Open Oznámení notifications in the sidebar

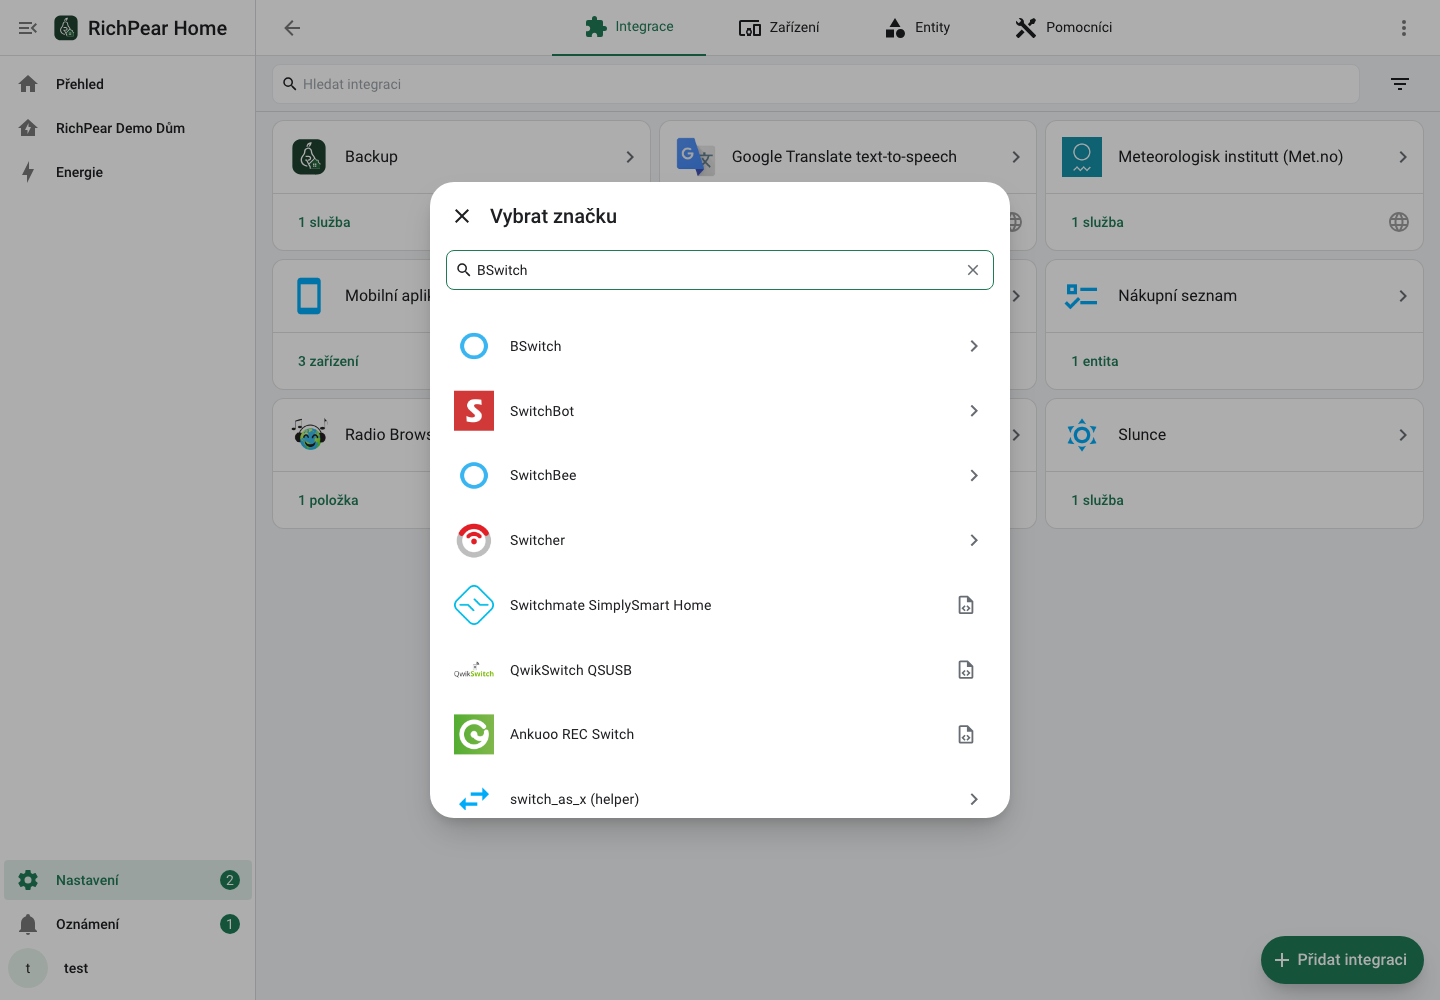click(x=128, y=924)
